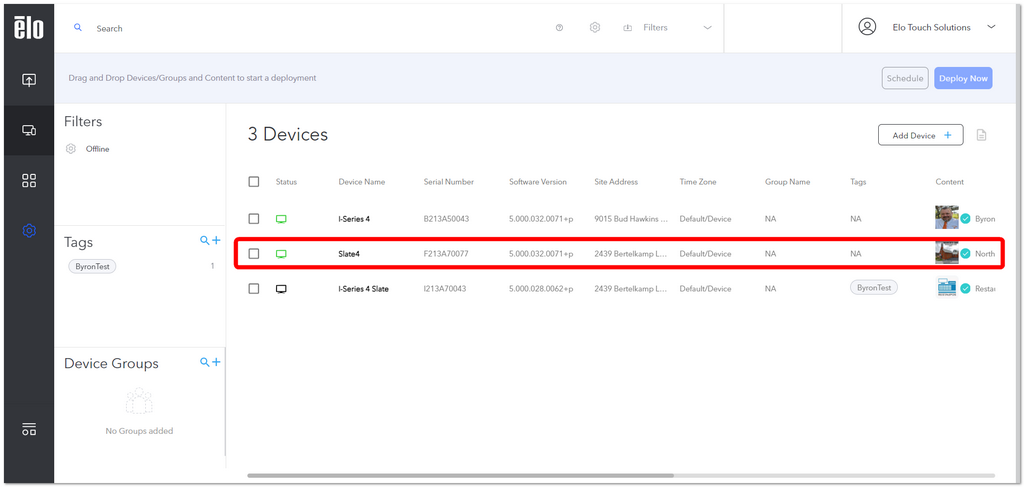The width and height of the screenshot is (1024, 487).
Task: Sort by Device Name column header
Action: (362, 182)
